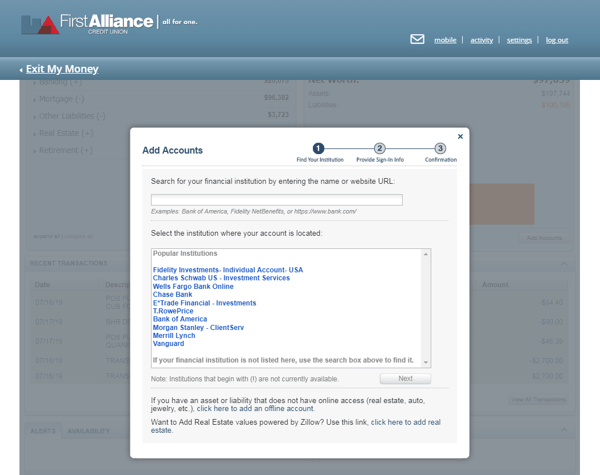
Task: Click collapse all link in background
Action: point(78,236)
